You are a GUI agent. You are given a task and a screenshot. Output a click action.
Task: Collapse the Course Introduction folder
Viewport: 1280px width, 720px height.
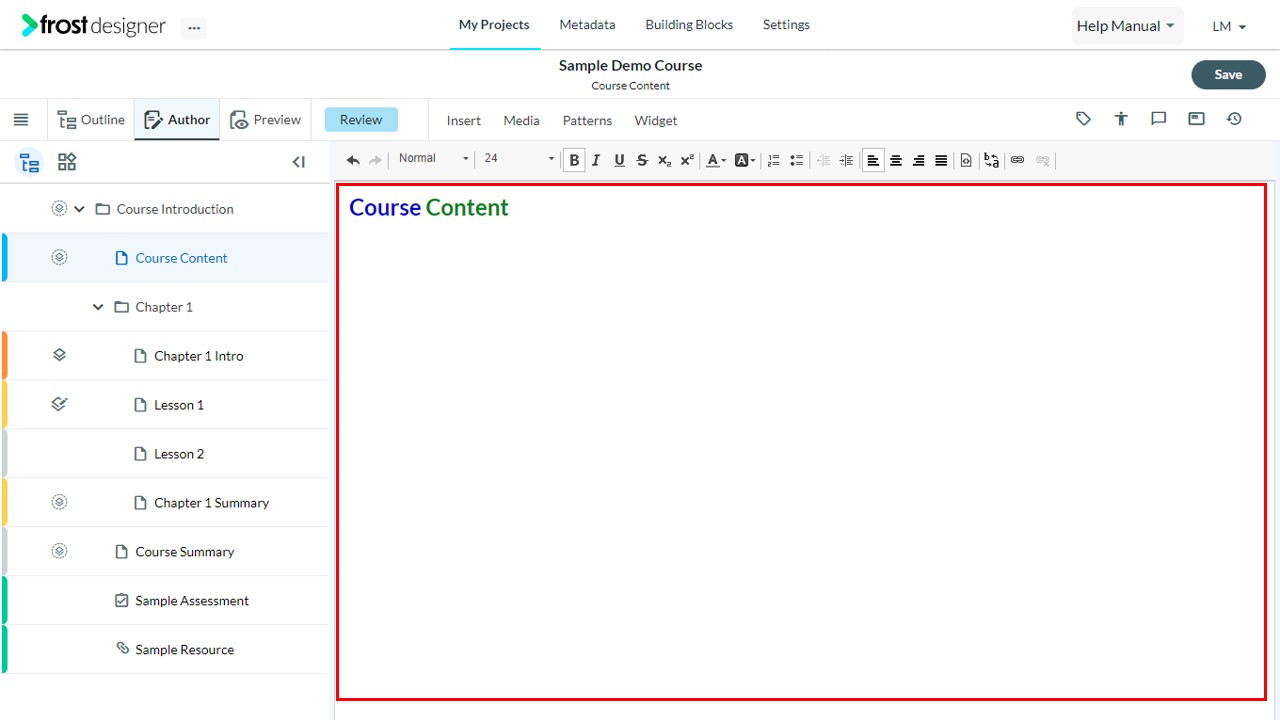(x=80, y=209)
